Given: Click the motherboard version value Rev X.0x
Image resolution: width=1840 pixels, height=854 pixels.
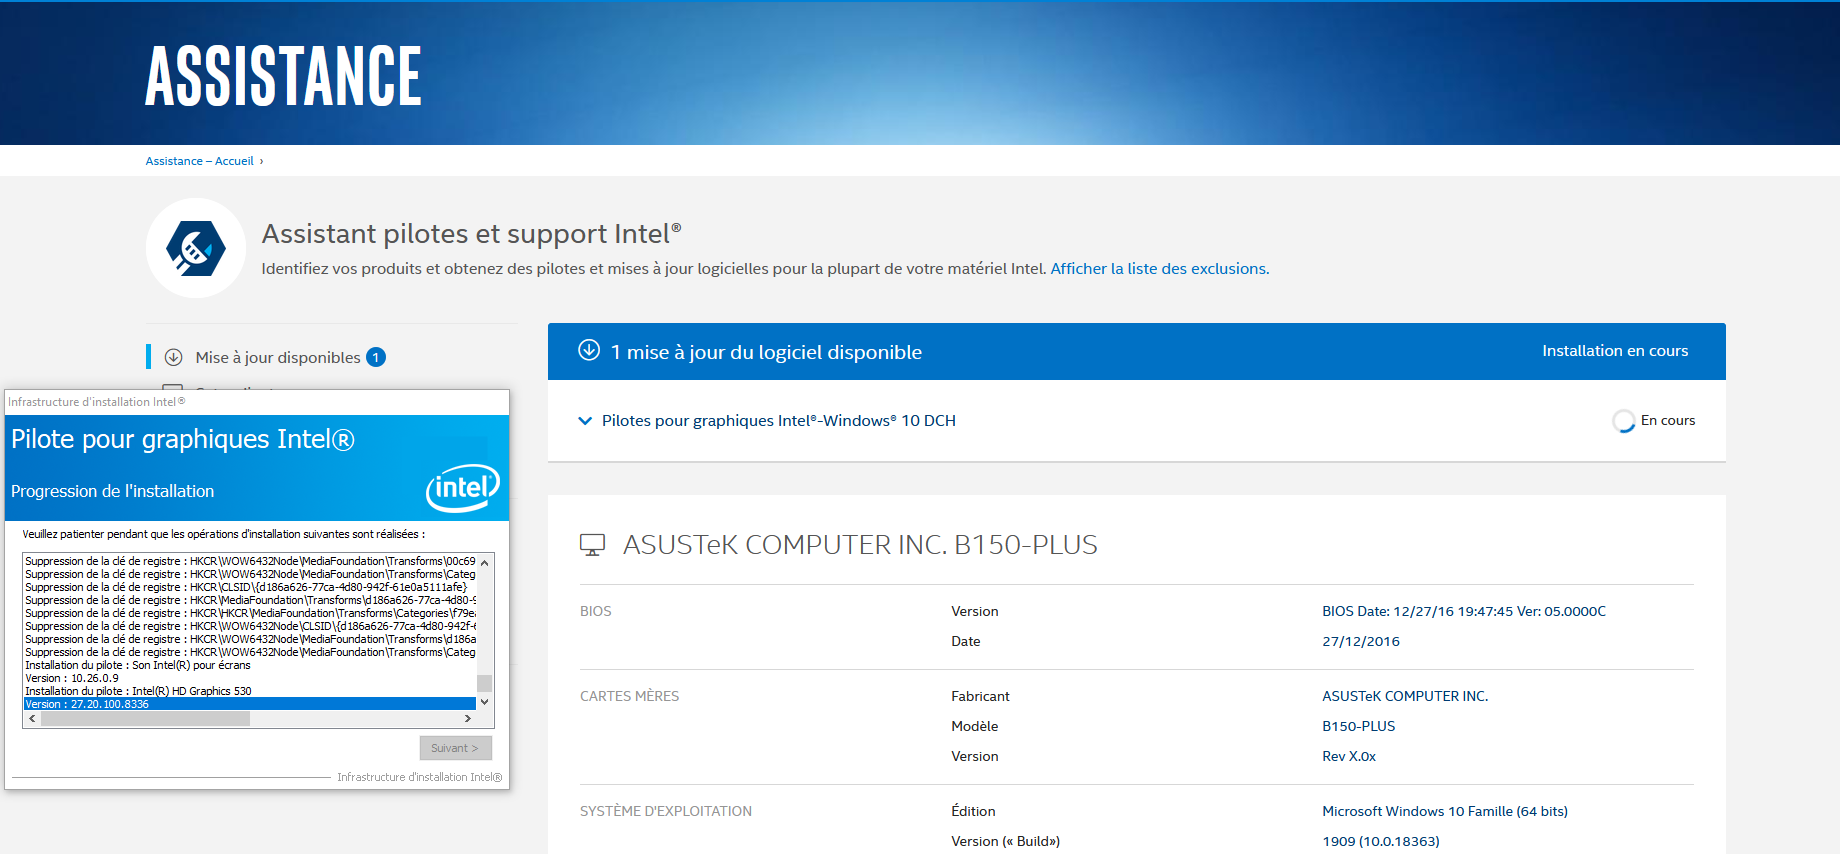Looking at the screenshot, I should tap(1349, 756).
